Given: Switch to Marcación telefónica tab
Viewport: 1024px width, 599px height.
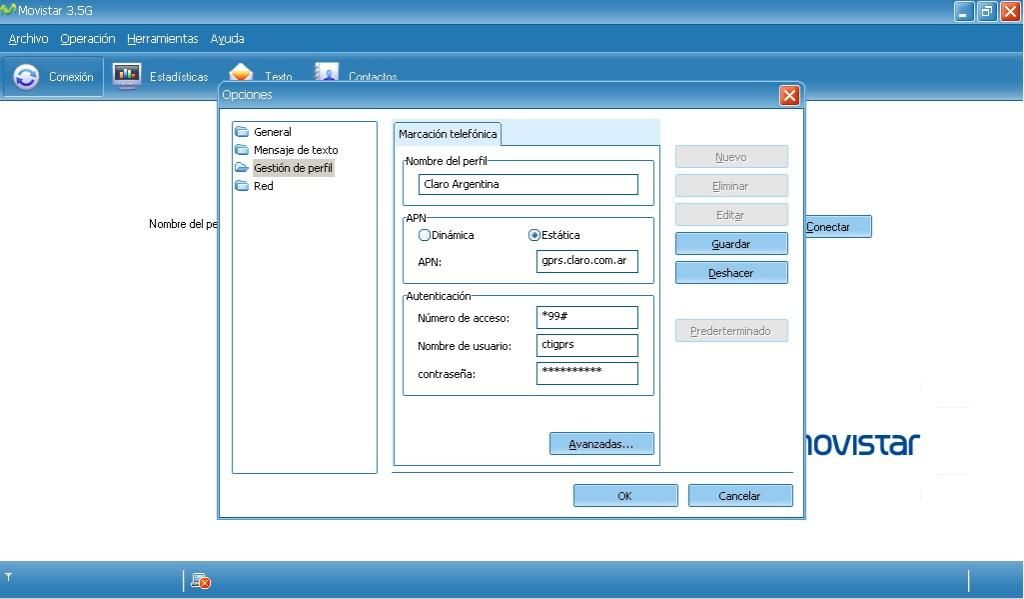Looking at the screenshot, I should (x=447, y=134).
